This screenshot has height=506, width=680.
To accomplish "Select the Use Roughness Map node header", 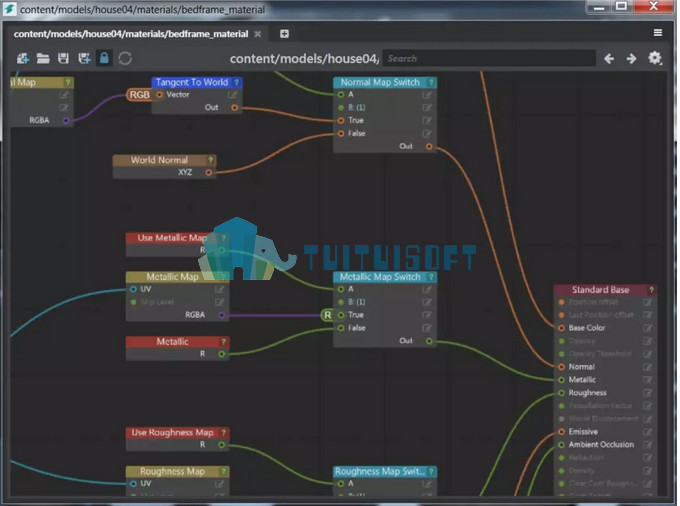I will (x=177, y=433).
